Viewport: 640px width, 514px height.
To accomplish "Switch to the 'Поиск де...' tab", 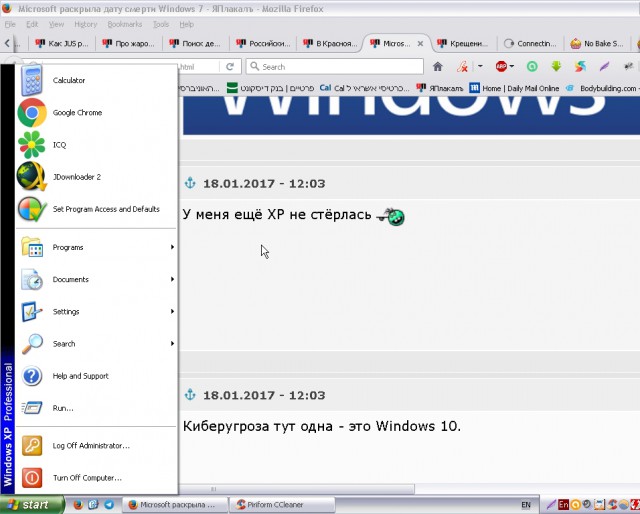I will [x=196, y=44].
